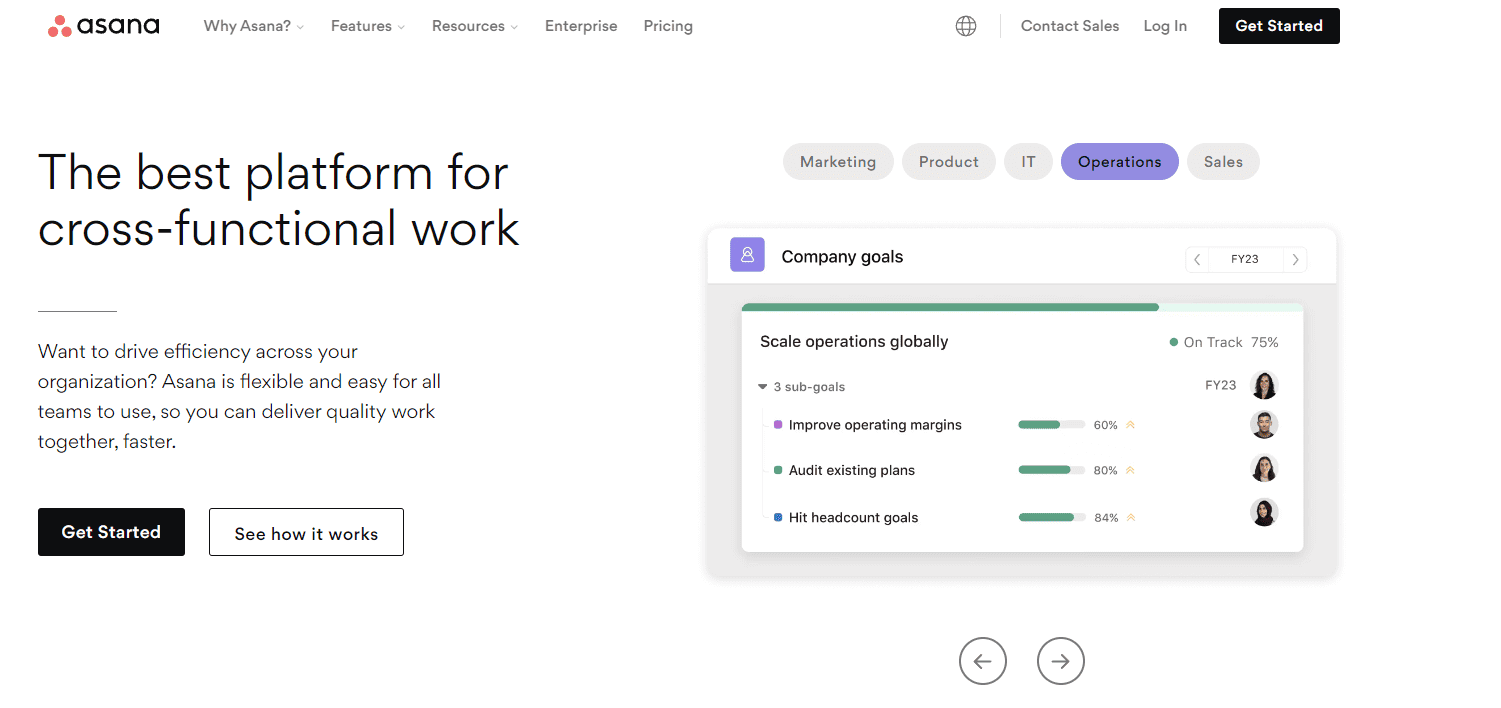Screen dimensions: 1501x708
Task: Click the Company goals heading
Action: coord(842,257)
